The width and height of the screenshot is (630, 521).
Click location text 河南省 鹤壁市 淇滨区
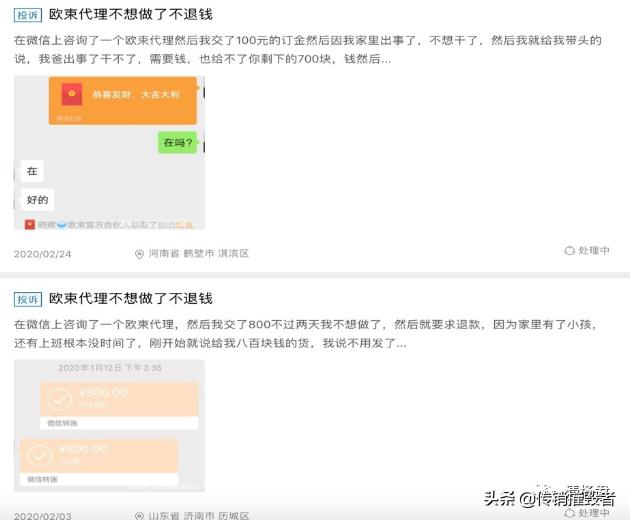click(199, 253)
